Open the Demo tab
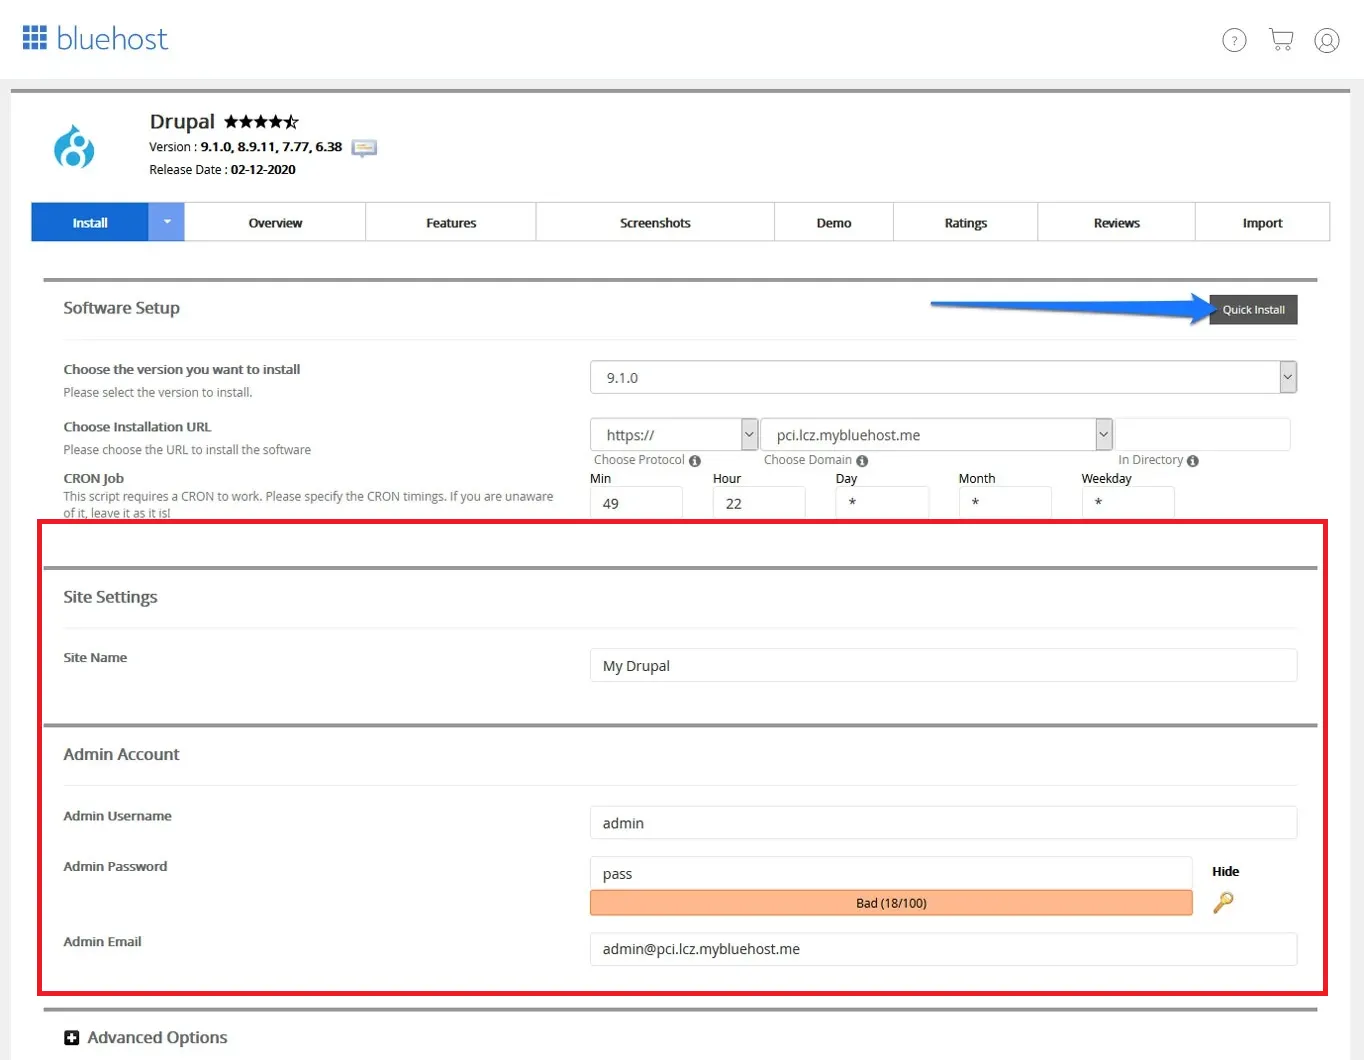 834,222
